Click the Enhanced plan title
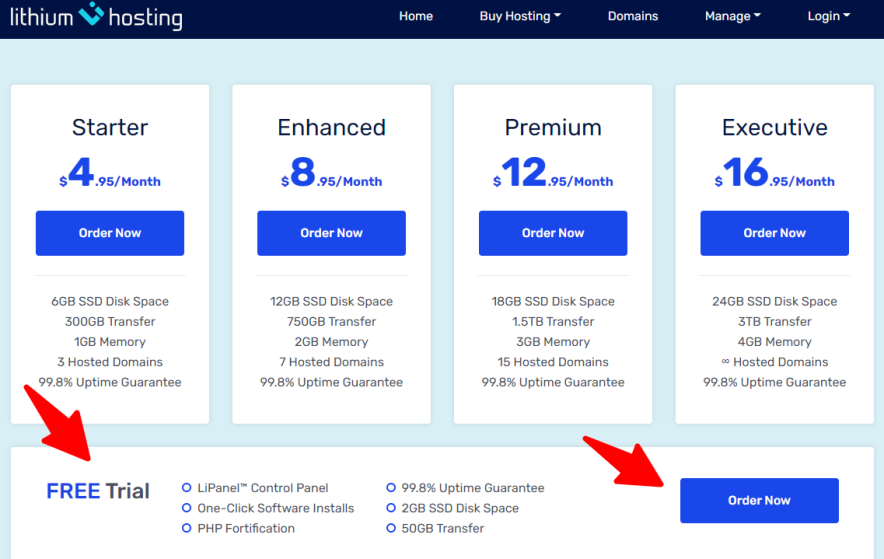 (x=332, y=127)
